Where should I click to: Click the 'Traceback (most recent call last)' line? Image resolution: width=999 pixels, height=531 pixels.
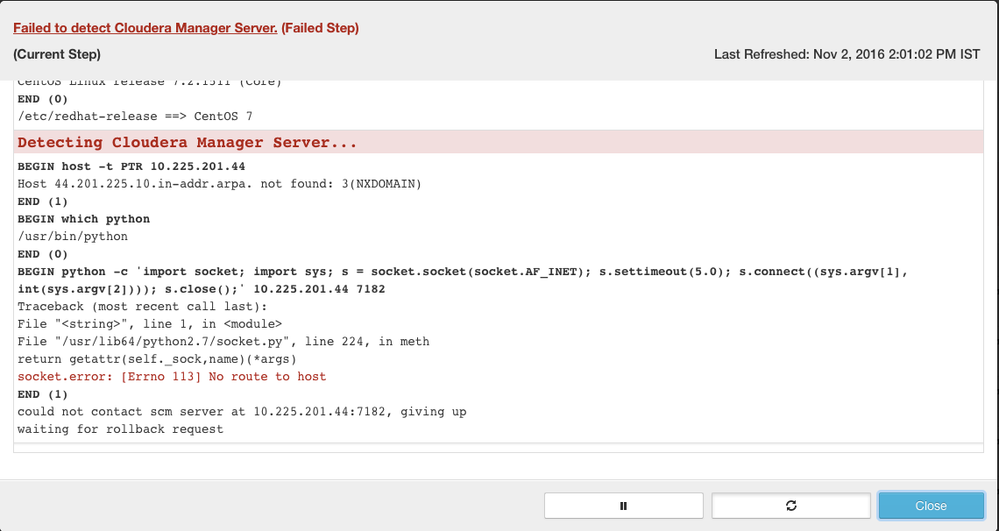click(x=142, y=306)
